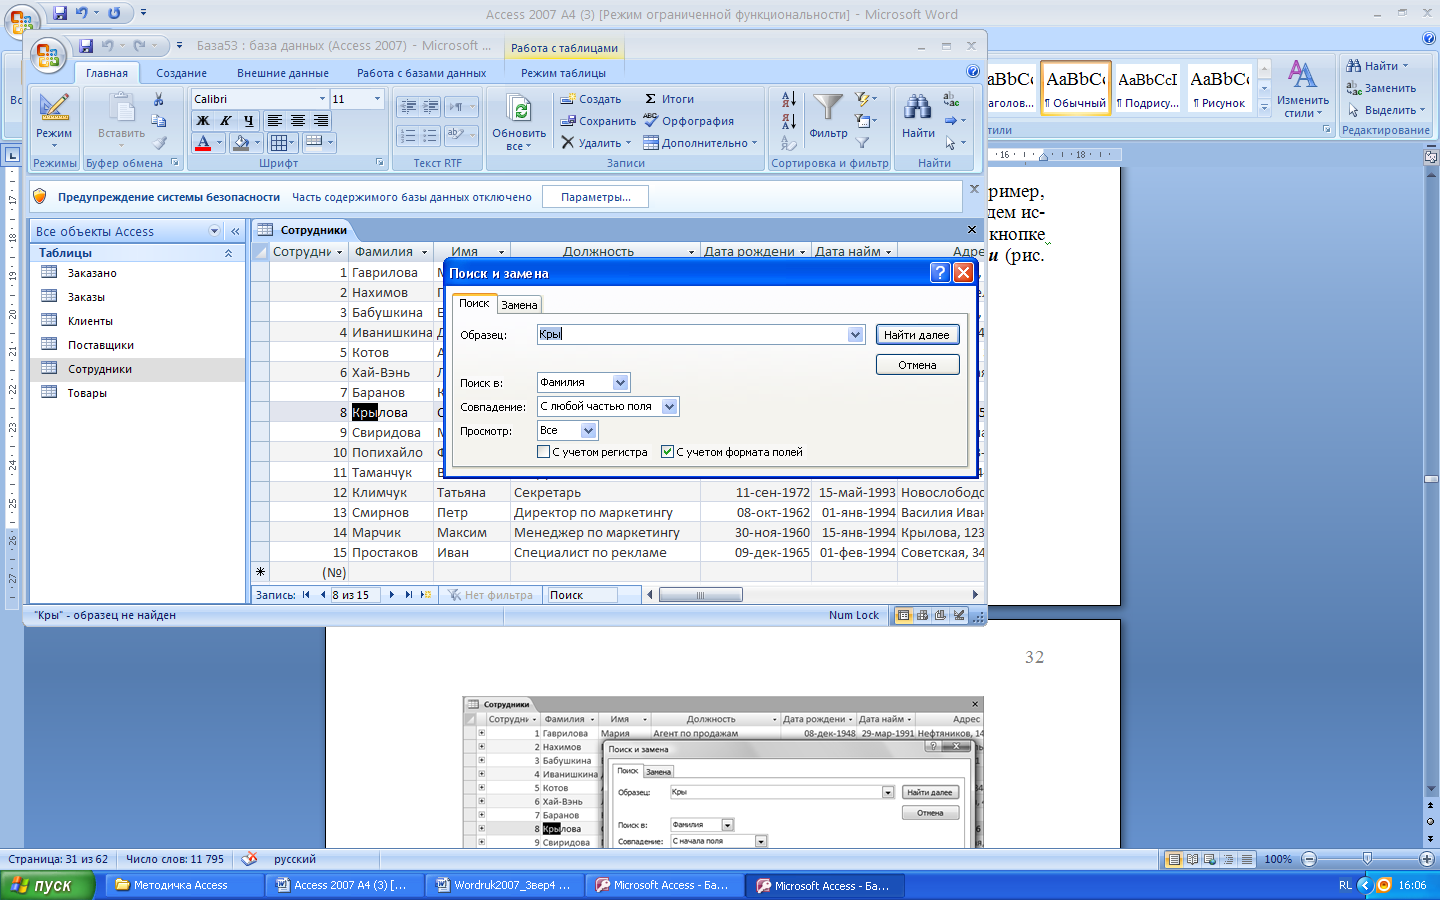
Task: Toggle С учетом формата полей checkbox
Action: (668, 452)
